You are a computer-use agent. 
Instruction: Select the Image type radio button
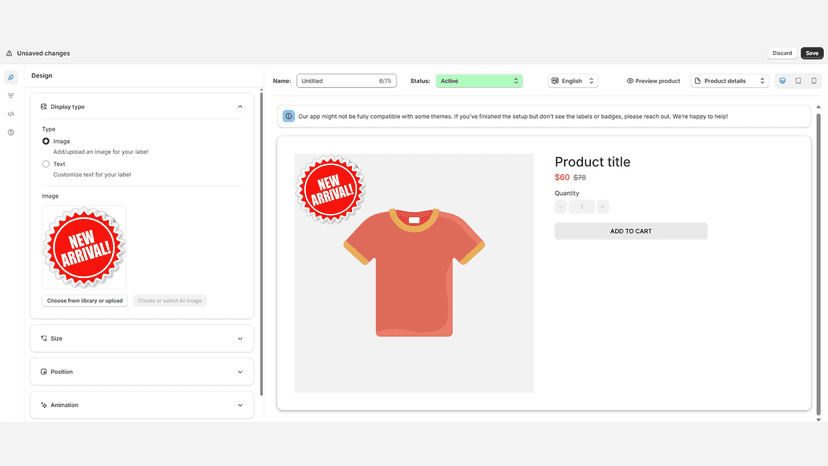pos(46,141)
